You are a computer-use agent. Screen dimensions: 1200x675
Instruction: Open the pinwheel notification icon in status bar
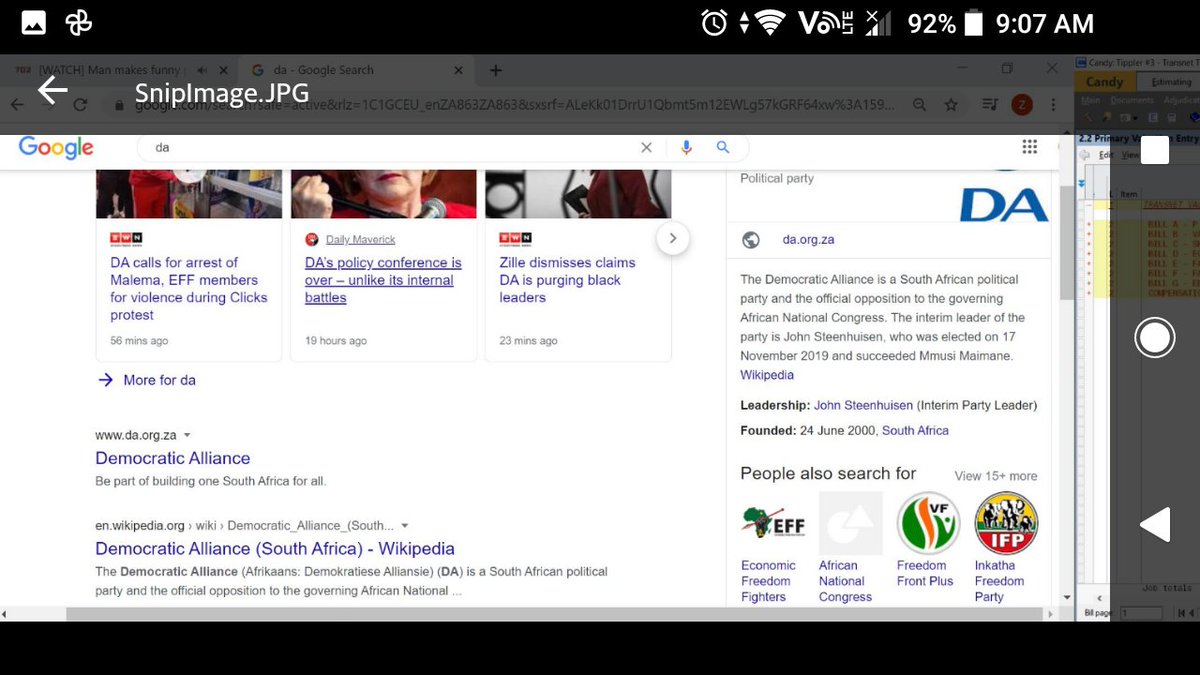[78, 23]
